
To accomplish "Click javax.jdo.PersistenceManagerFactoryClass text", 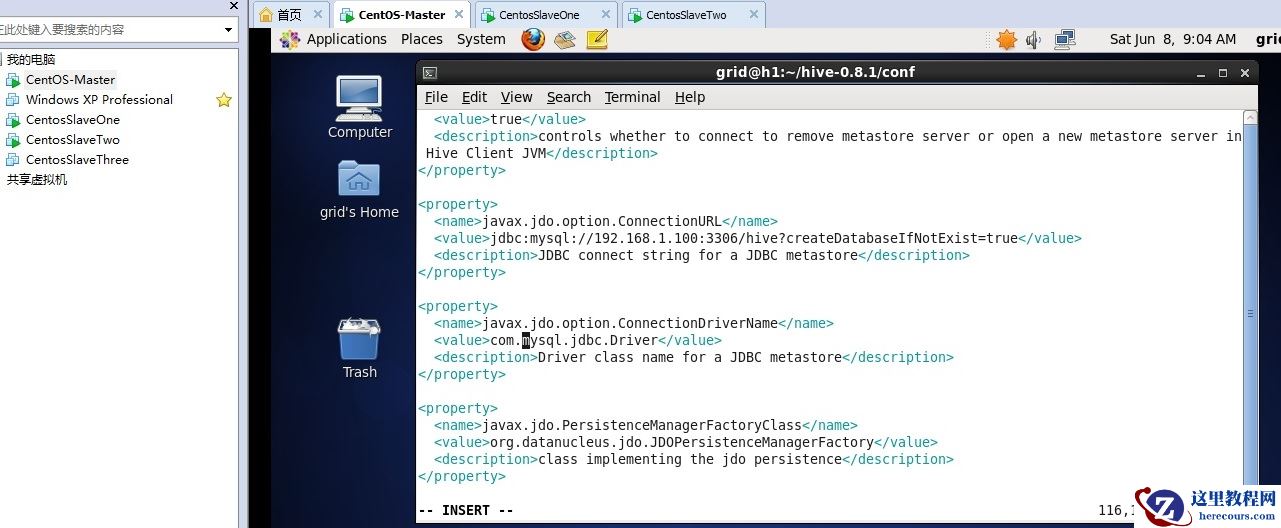I will tap(642, 425).
